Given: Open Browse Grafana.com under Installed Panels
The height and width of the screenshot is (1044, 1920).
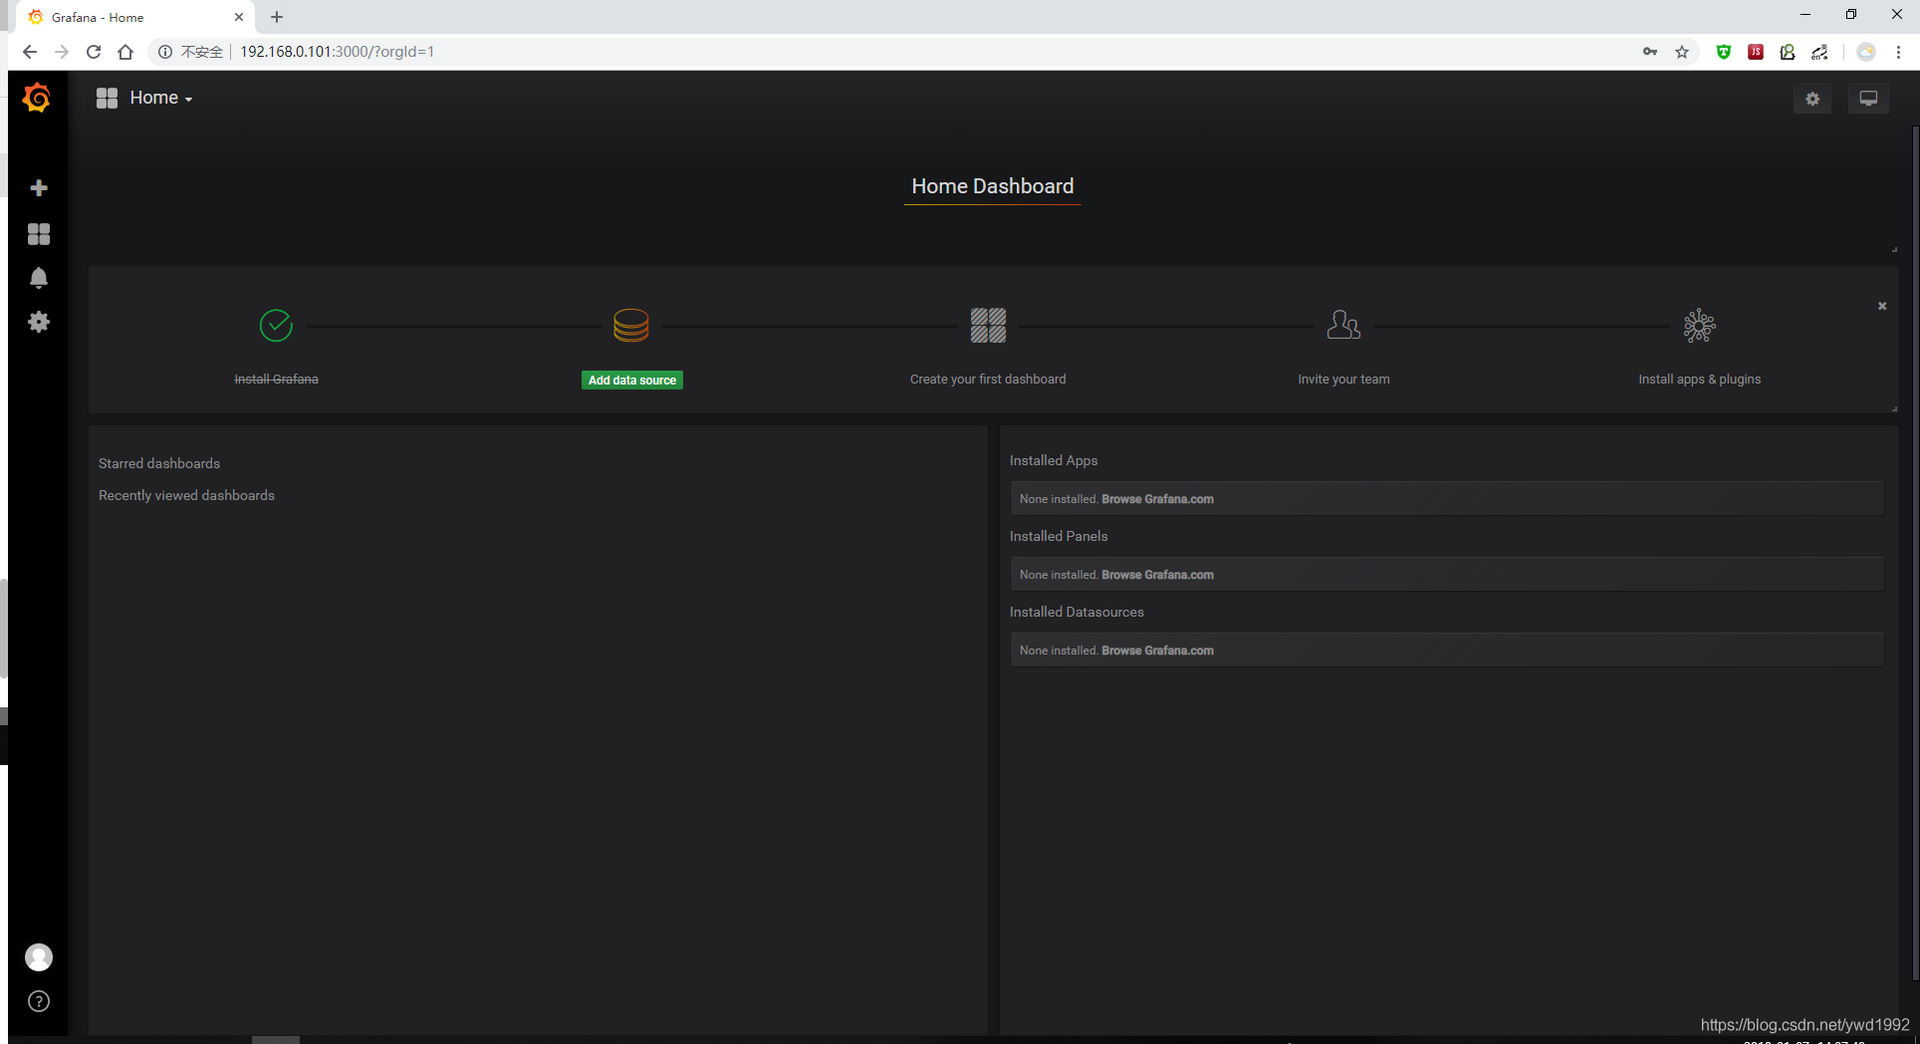Looking at the screenshot, I should point(1157,575).
